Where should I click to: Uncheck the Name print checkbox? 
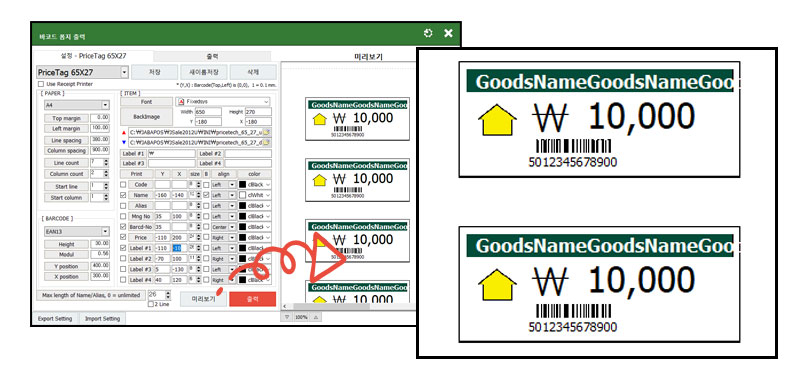pyautogui.click(x=123, y=195)
